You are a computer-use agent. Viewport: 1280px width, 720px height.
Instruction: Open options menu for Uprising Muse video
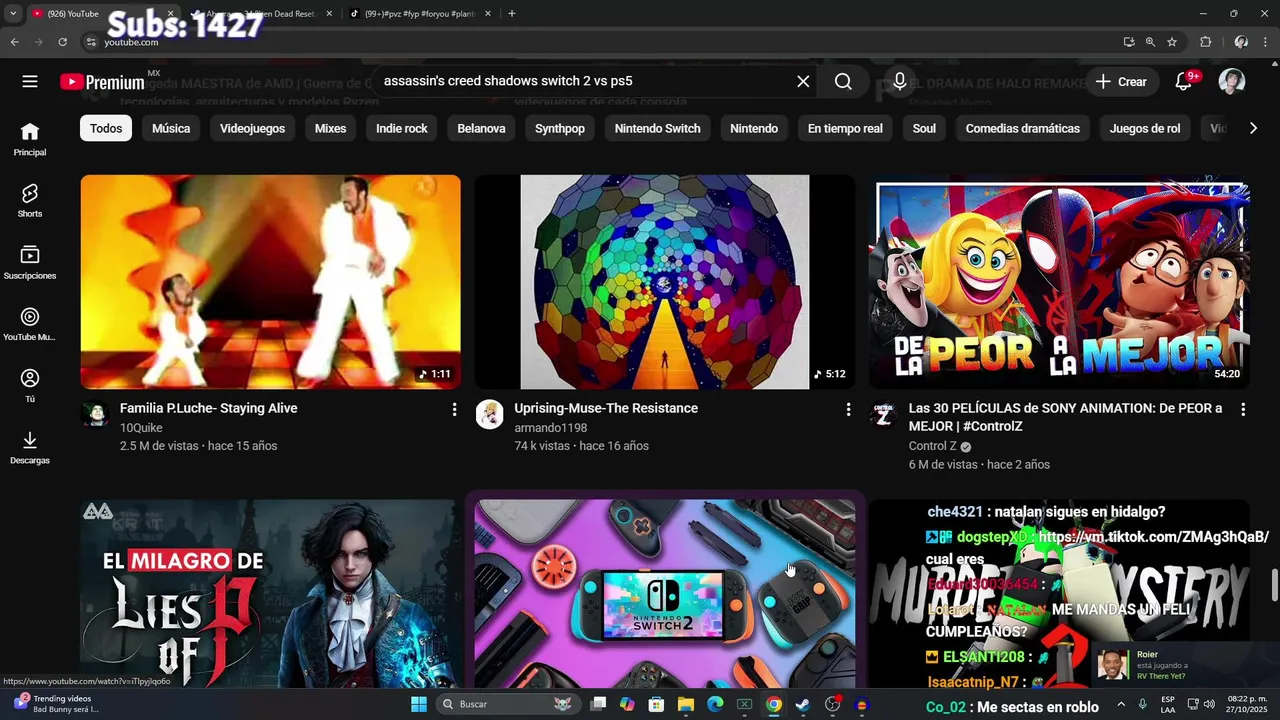coord(848,409)
